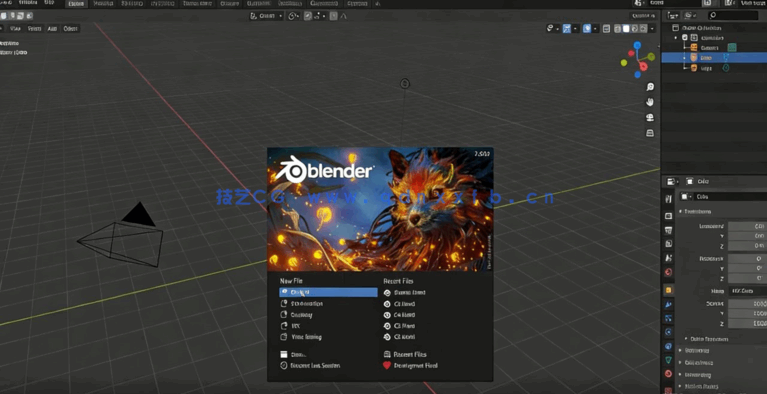The width and height of the screenshot is (767, 394).
Task: Open the viewport shading options dropdown
Action: click(652, 28)
